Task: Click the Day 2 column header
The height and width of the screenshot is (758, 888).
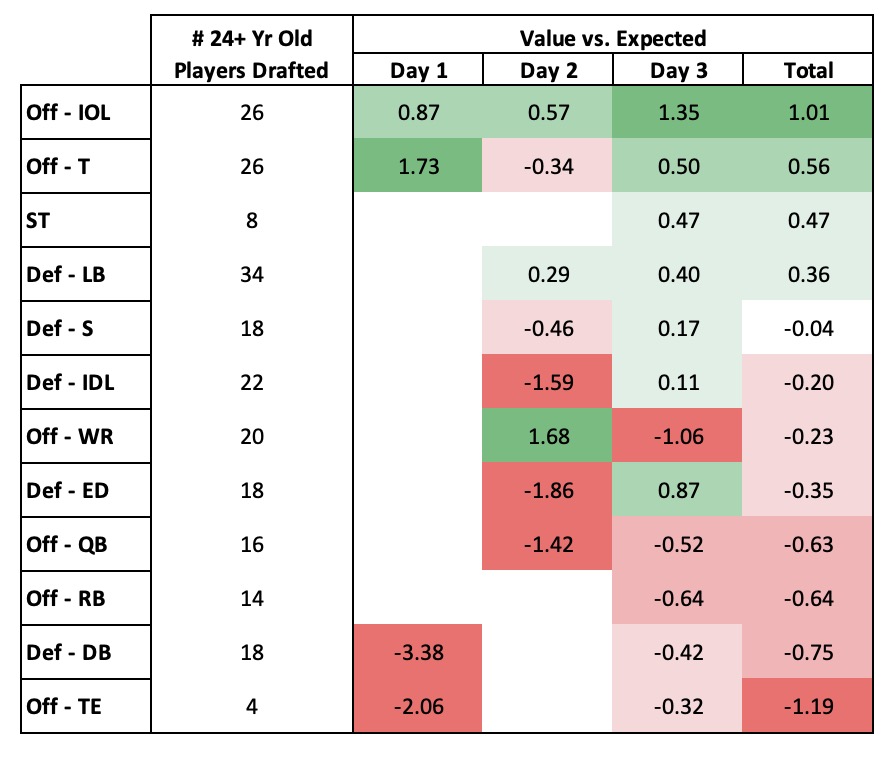Action: tap(547, 70)
